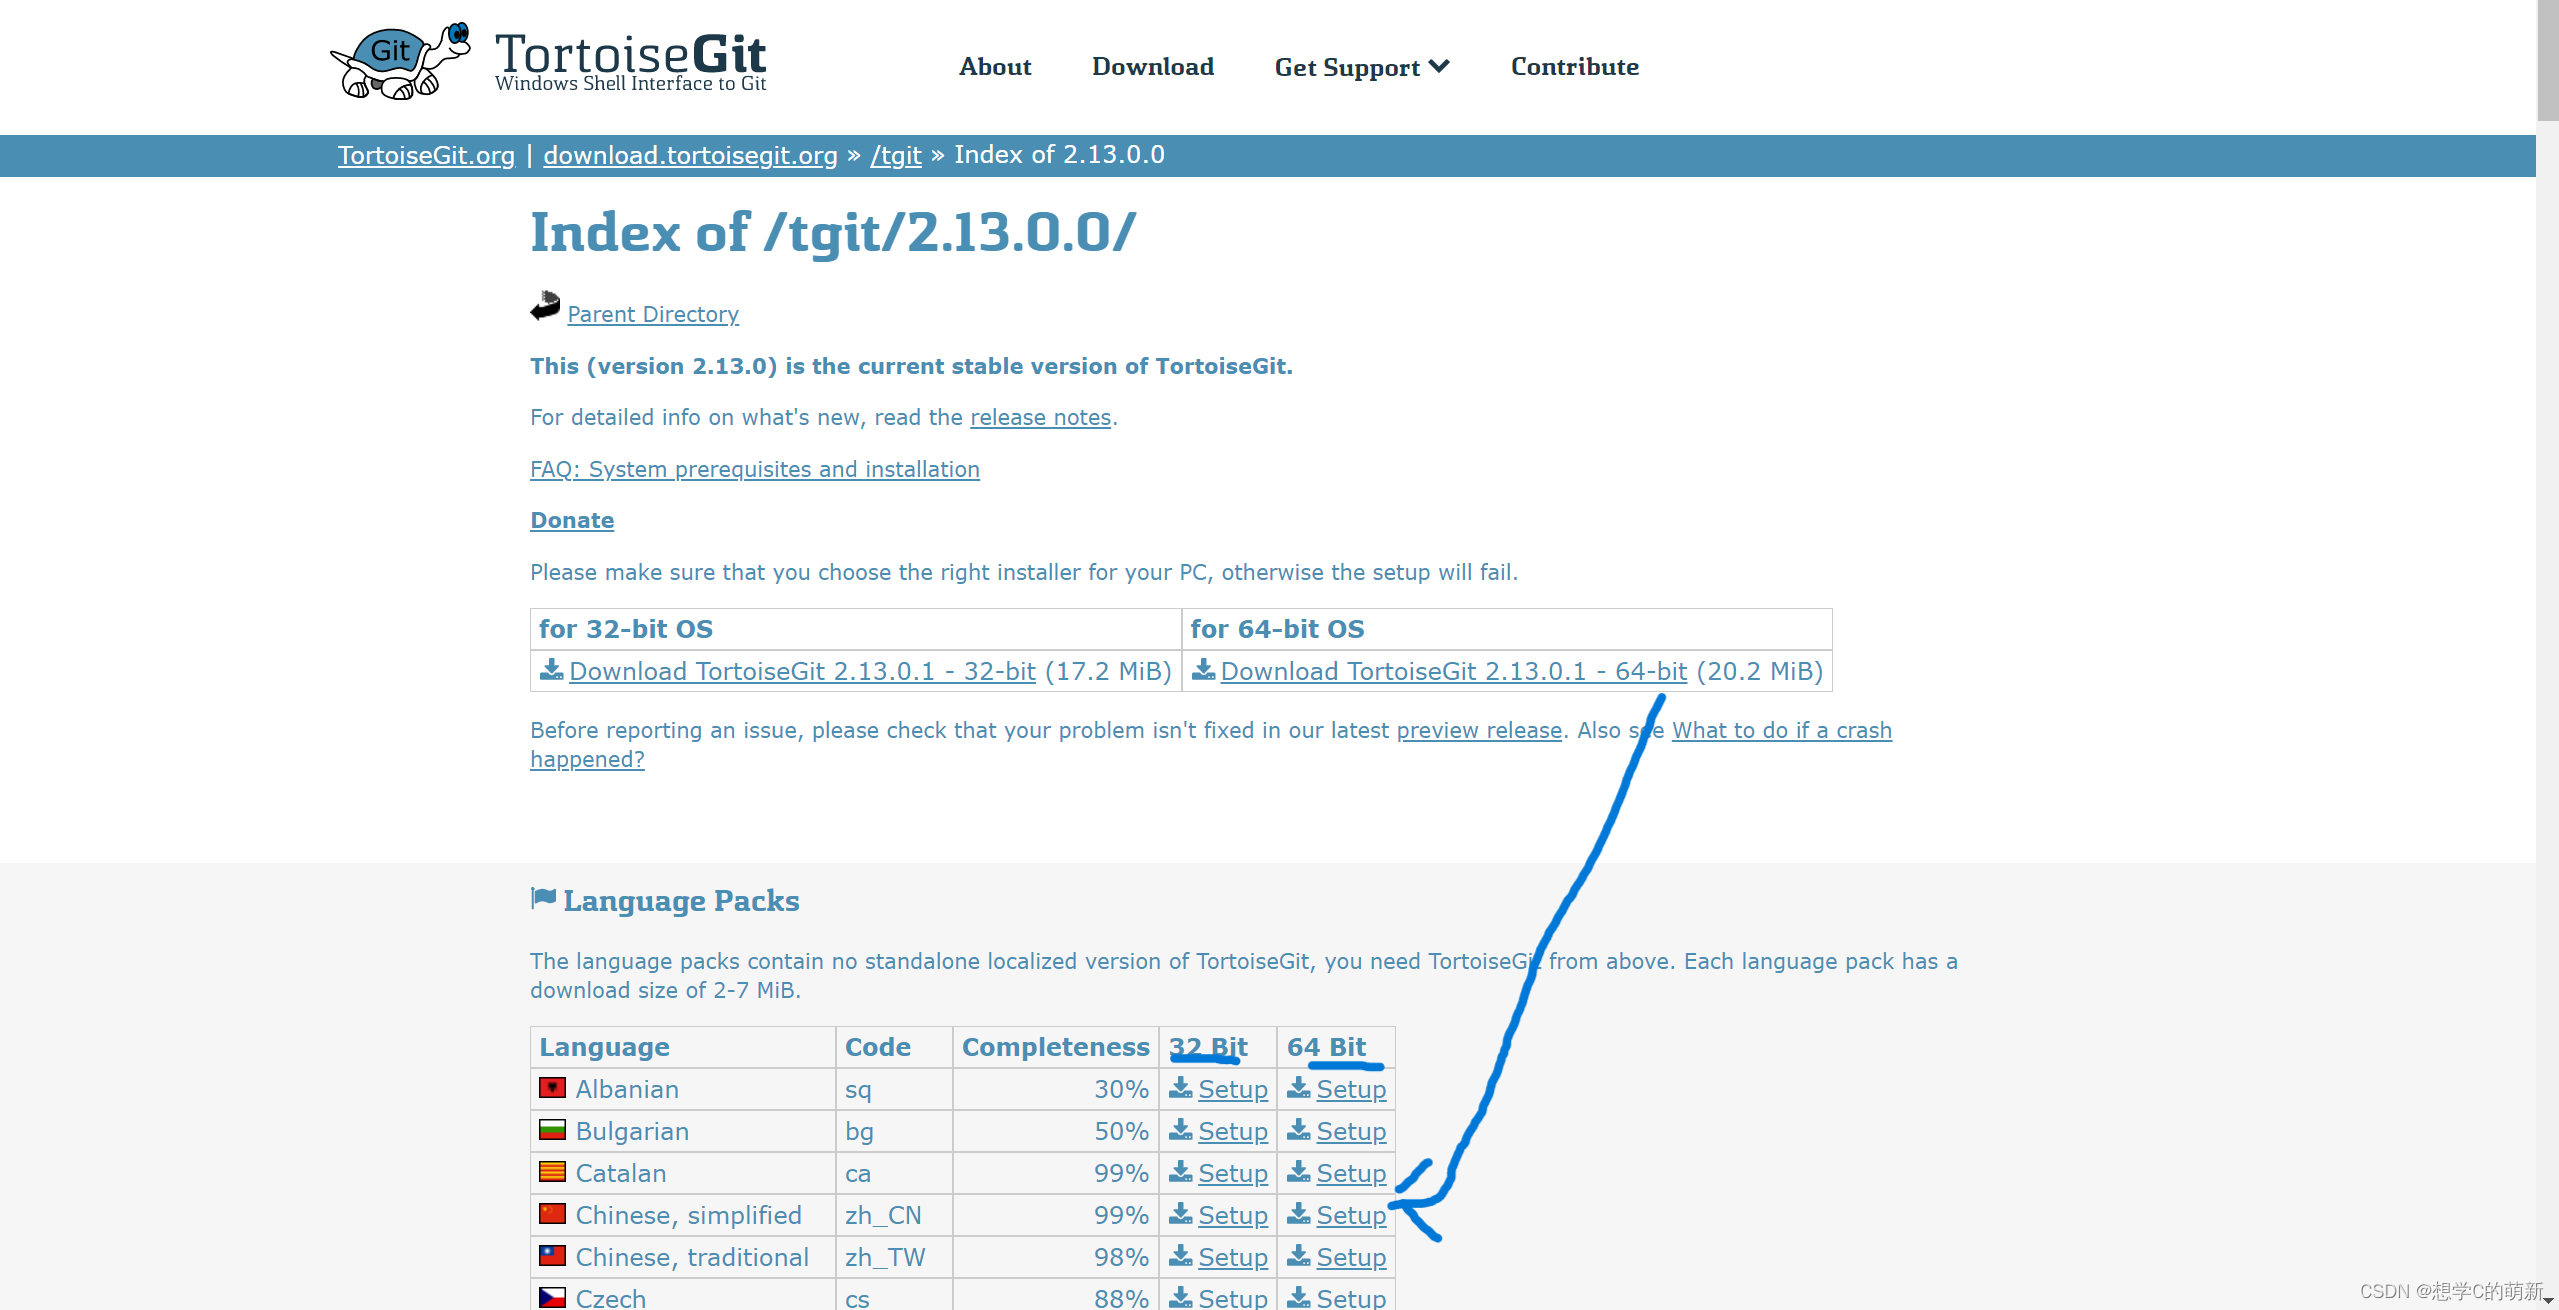The height and width of the screenshot is (1310, 2559).
Task: Click the 64 Bit column header link
Action: [1328, 1046]
